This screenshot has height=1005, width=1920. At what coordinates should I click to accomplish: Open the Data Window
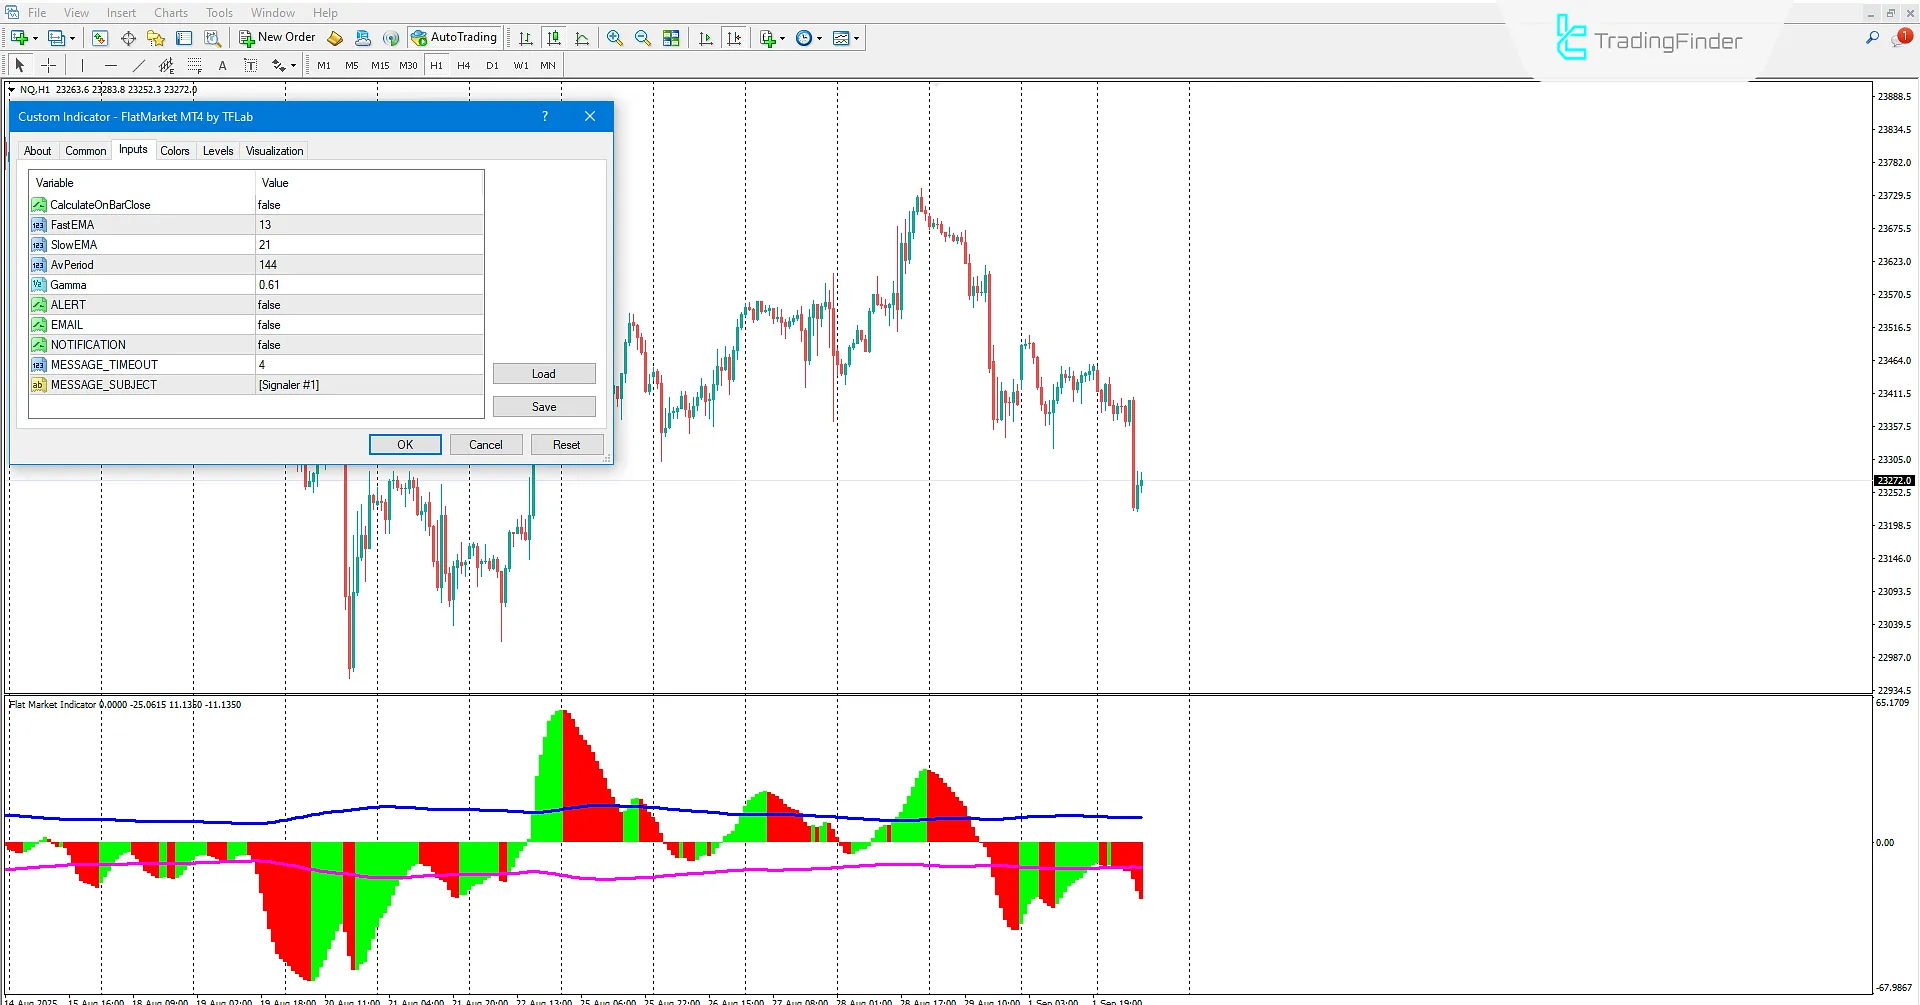coord(127,38)
